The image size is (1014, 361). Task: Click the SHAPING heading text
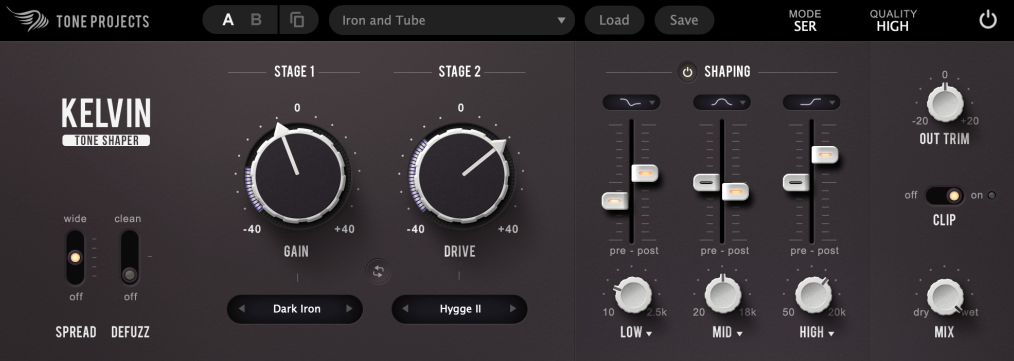coord(727,72)
